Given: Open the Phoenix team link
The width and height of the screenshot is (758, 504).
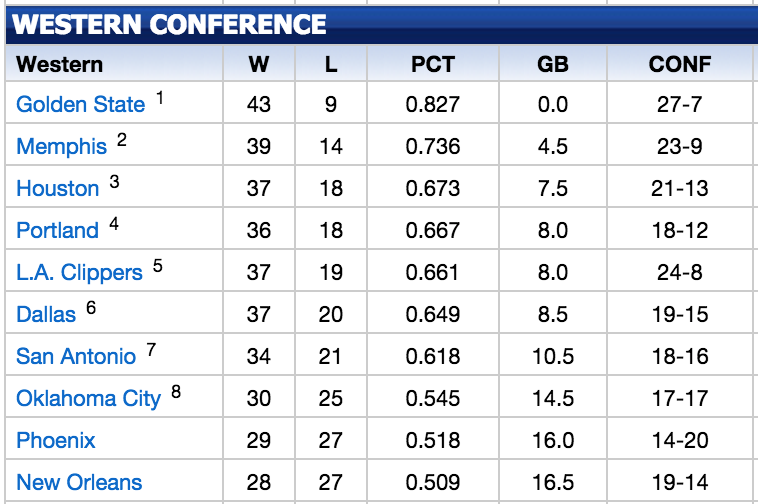Looking at the screenshot, I should 56,441.
